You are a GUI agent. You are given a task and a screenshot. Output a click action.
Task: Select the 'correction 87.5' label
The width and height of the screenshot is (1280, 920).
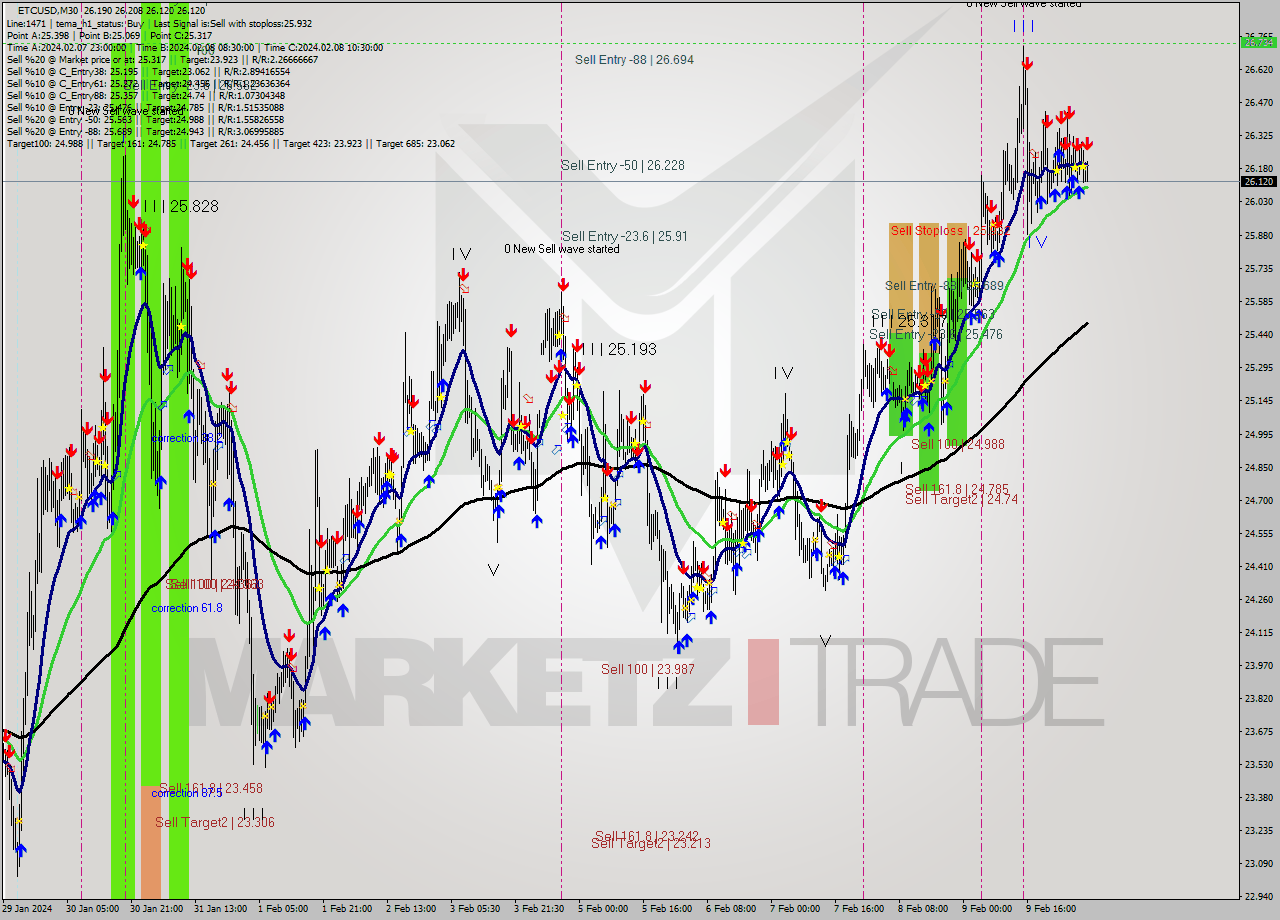(x=187, y=793)
